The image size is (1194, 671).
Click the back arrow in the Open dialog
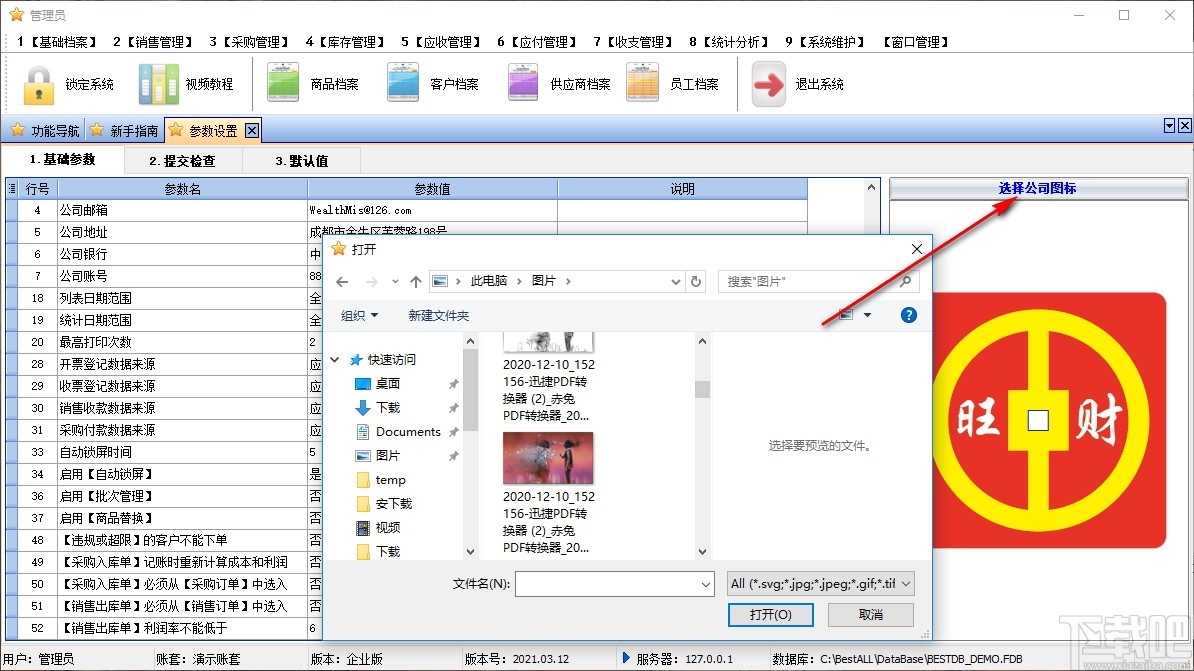tap(341, 281)
